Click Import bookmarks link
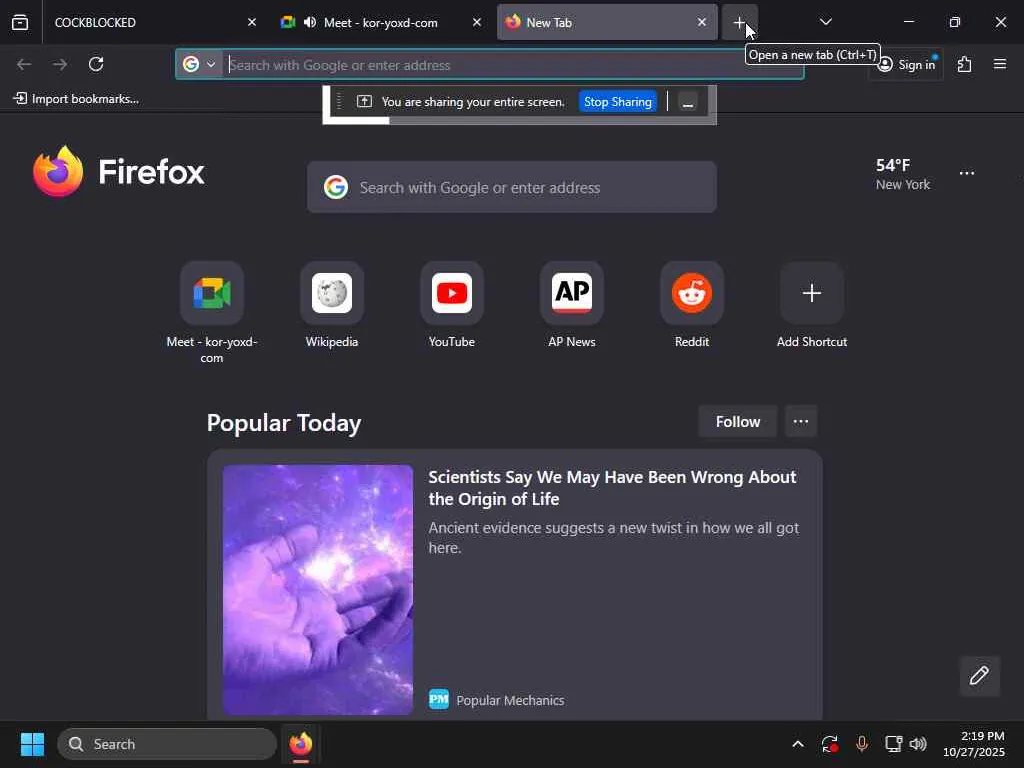Screen dimensions: 1024x768 coord(76,99)
